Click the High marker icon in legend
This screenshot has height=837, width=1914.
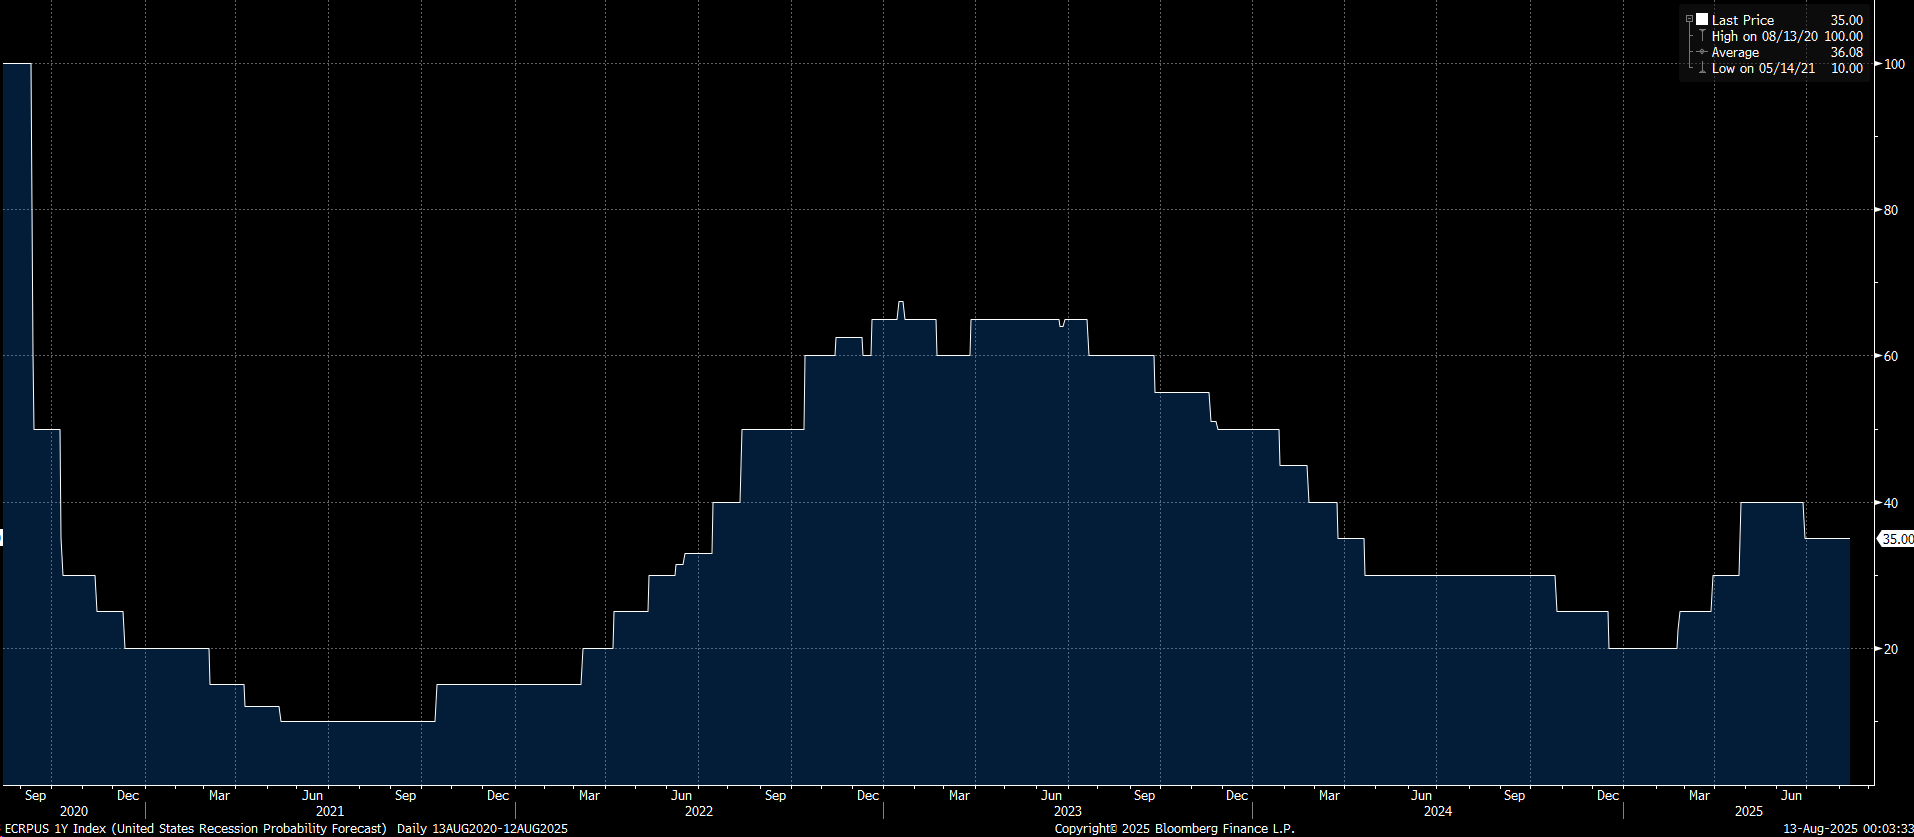(1702, 36)
